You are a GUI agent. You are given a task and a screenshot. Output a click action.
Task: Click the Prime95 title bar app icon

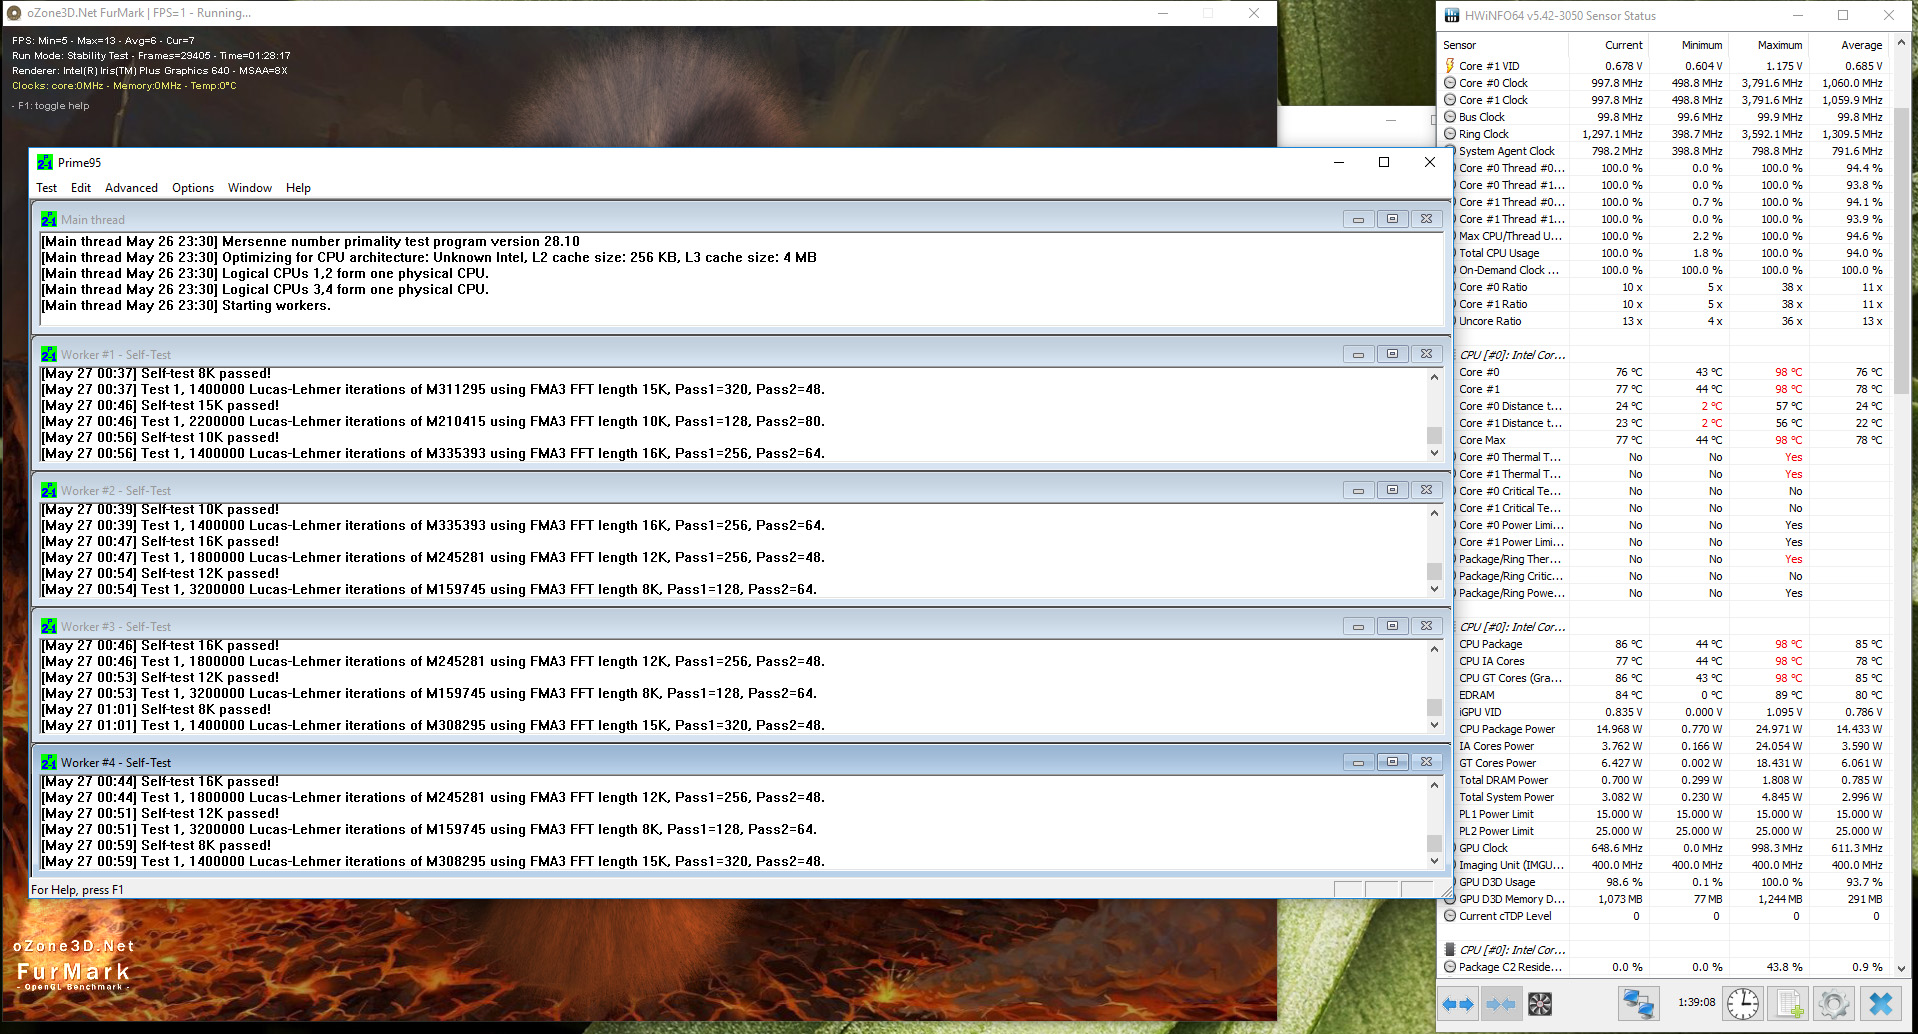pos(45,162)
